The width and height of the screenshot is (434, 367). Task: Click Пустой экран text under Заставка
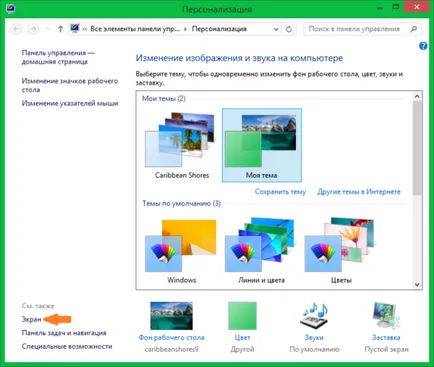pos(386,349)
